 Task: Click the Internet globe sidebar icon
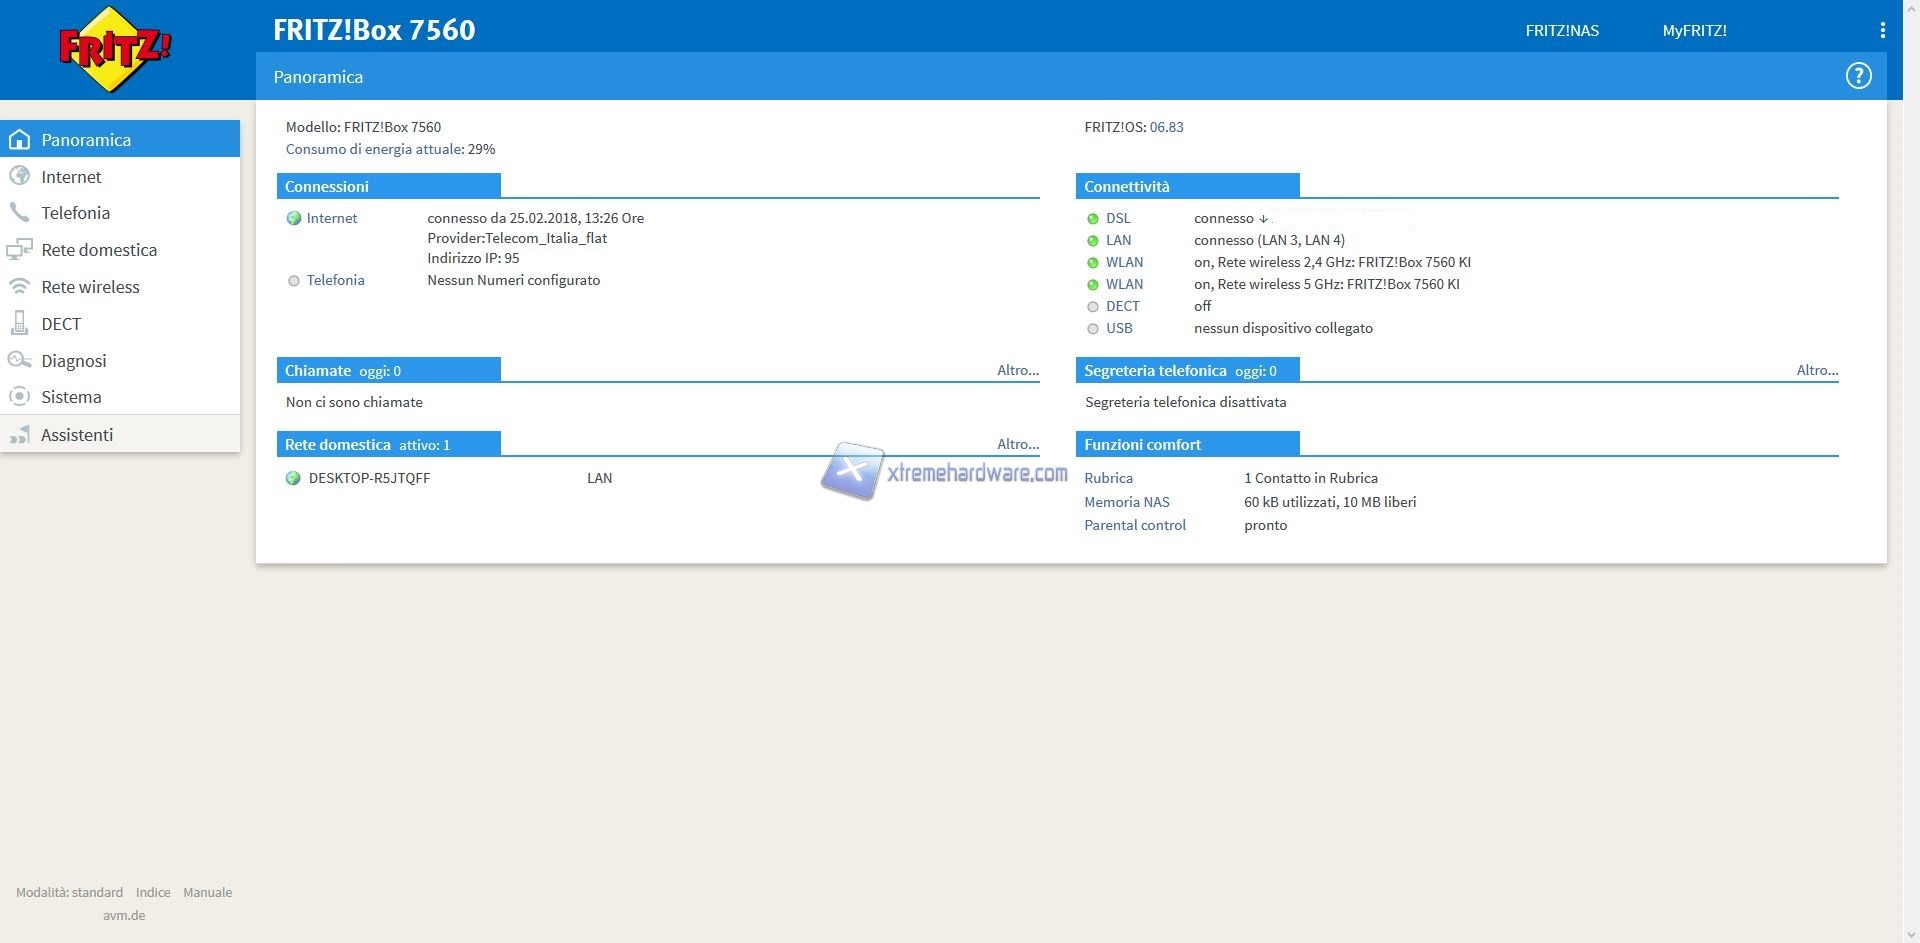(x=19, y=176)
